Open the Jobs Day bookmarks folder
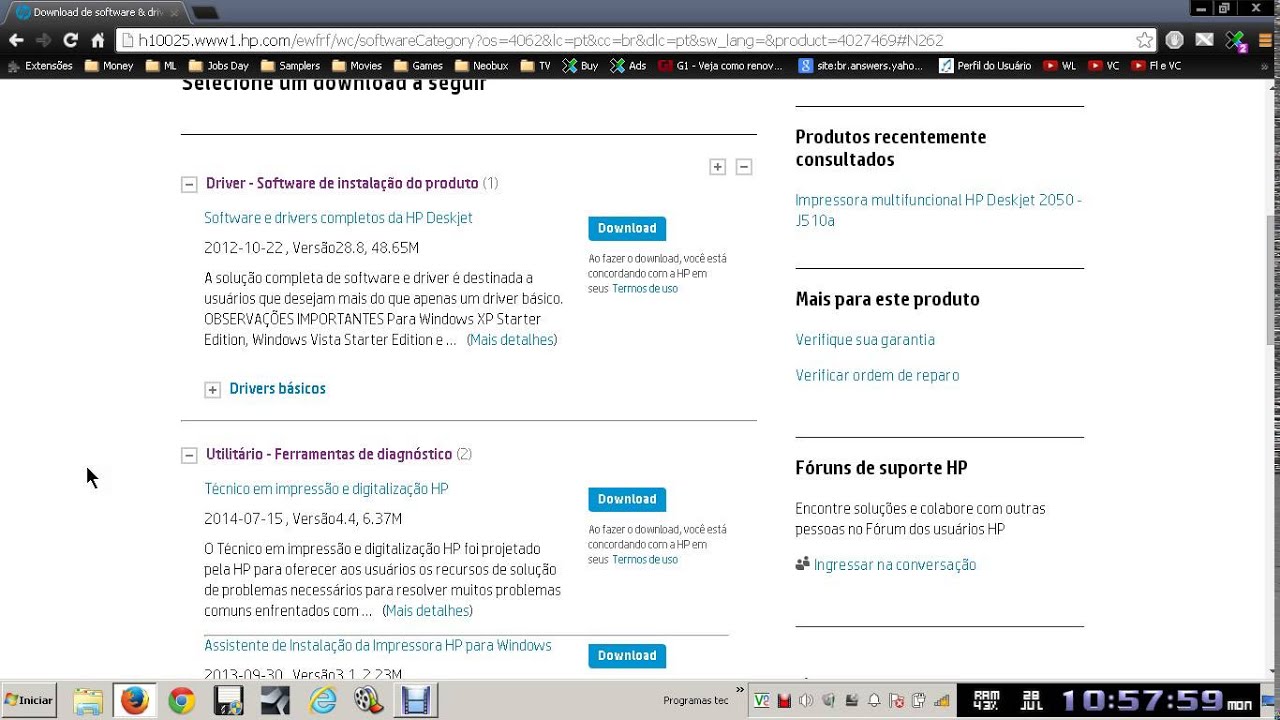The height and width of the screenshot is (720, 1280). (218, 66)
